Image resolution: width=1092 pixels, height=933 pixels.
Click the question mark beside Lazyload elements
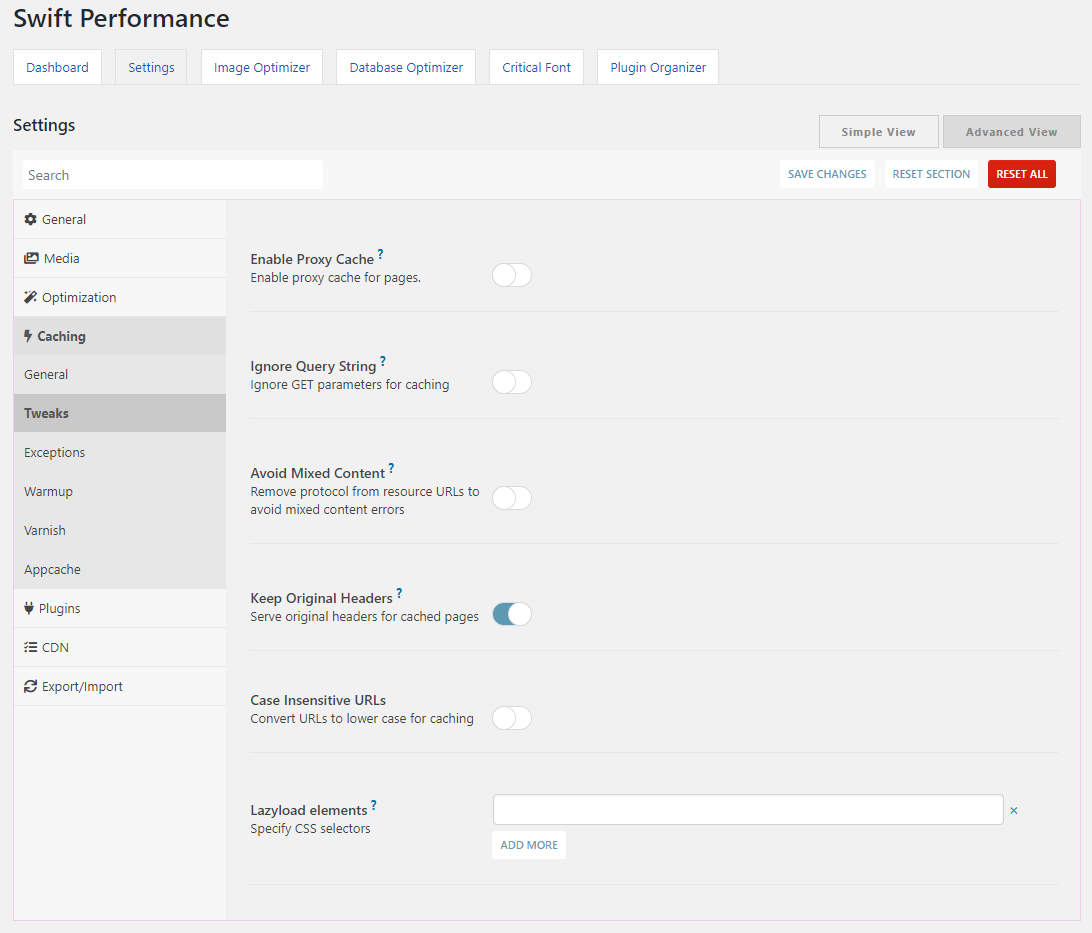(x=374, y=806)
